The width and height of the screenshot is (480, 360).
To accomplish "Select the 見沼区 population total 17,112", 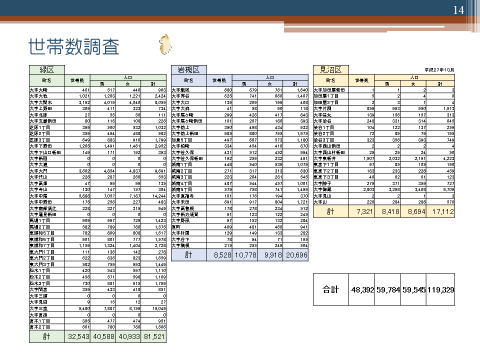I will pyautogui.click(x=441, y=212).
